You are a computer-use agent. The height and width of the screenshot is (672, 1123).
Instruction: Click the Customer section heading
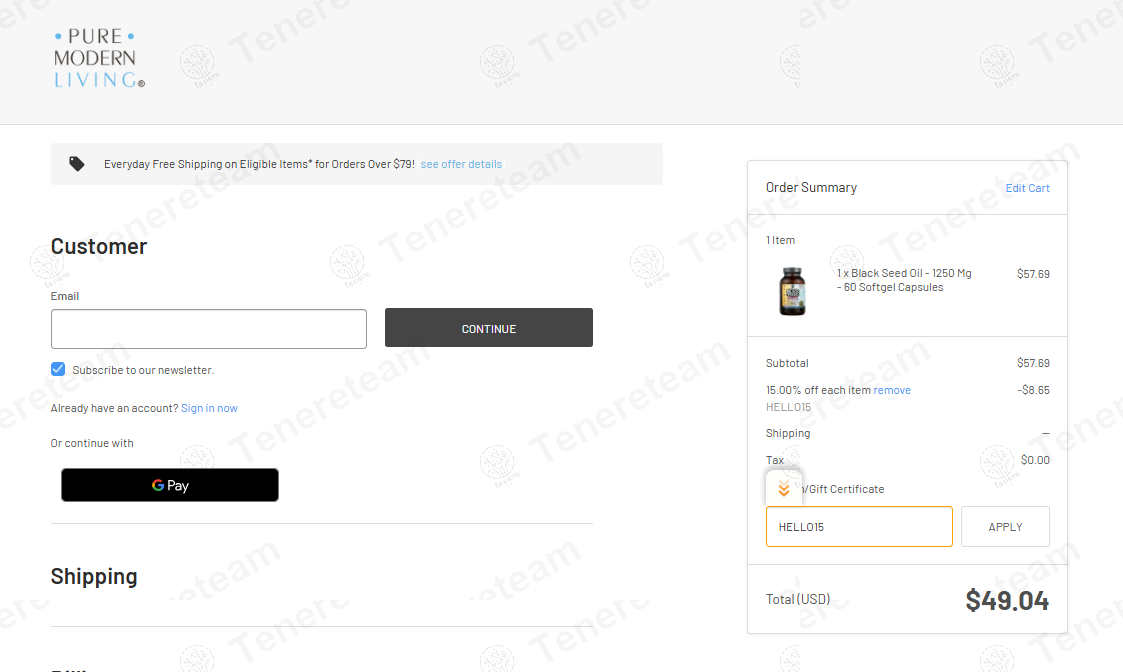point(99,246)
